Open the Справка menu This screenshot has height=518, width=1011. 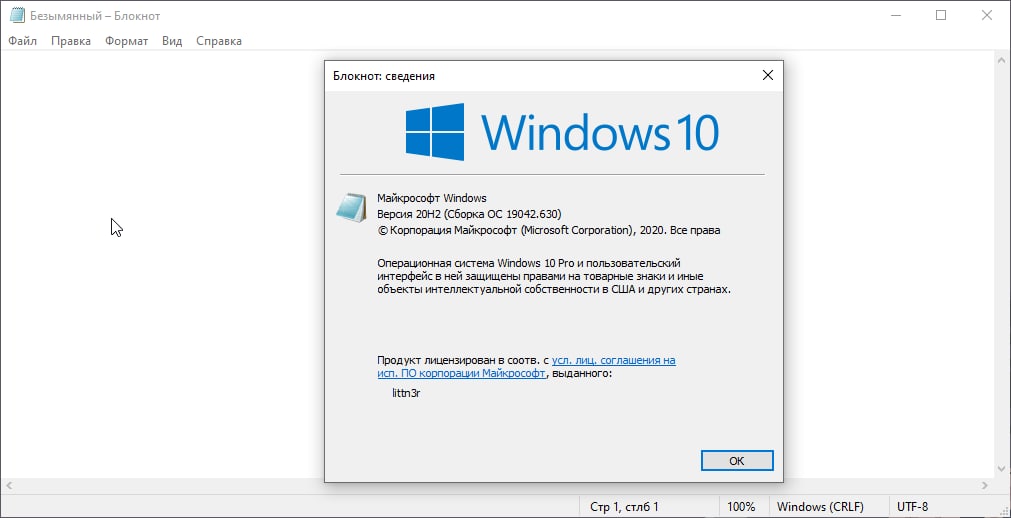point(219,41)
